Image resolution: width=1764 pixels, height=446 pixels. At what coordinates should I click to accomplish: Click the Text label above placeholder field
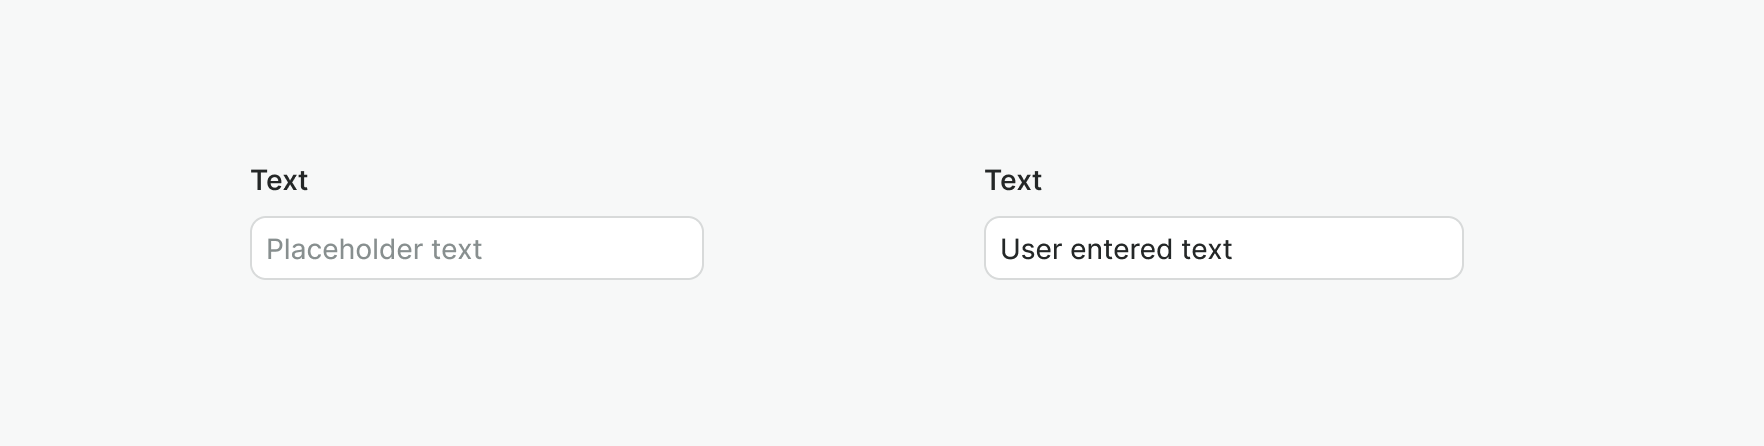279,180
